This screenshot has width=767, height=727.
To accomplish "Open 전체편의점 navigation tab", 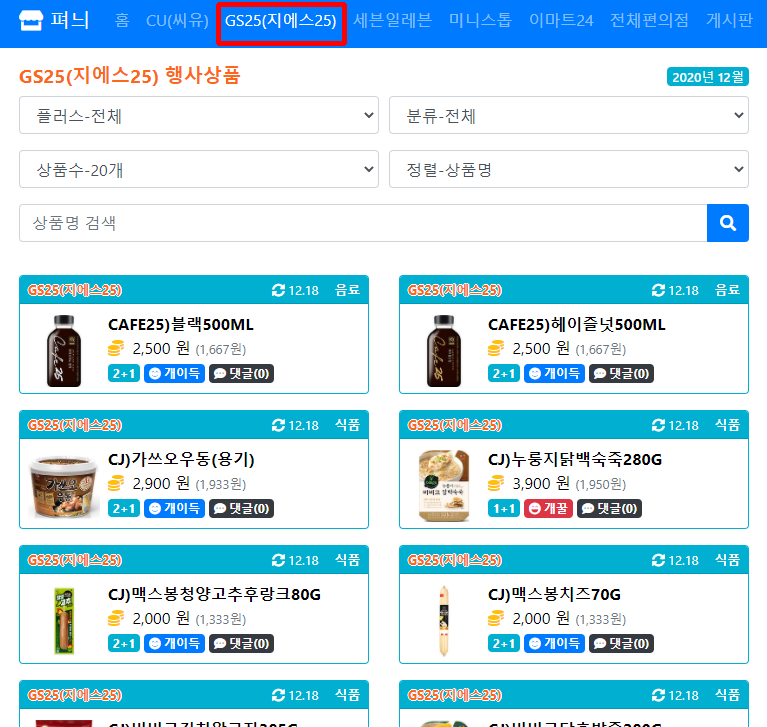I will point(649,21).
